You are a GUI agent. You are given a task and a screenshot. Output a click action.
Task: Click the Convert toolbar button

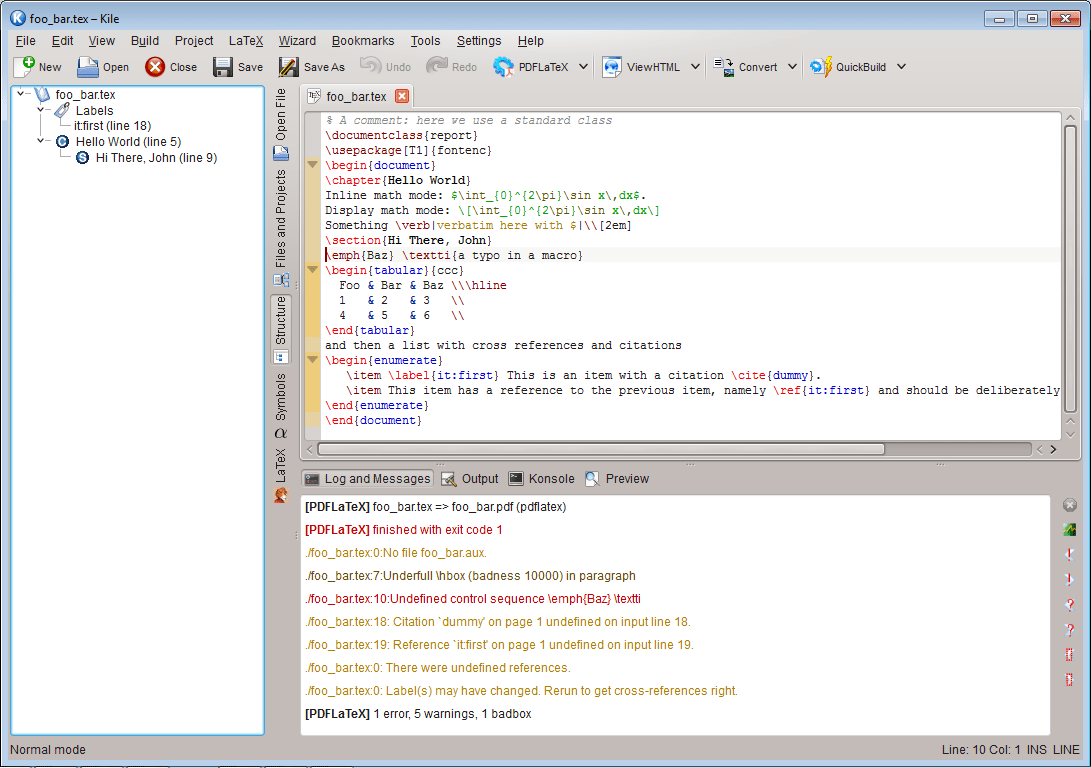pyautogui.click(x=746, y=67)
